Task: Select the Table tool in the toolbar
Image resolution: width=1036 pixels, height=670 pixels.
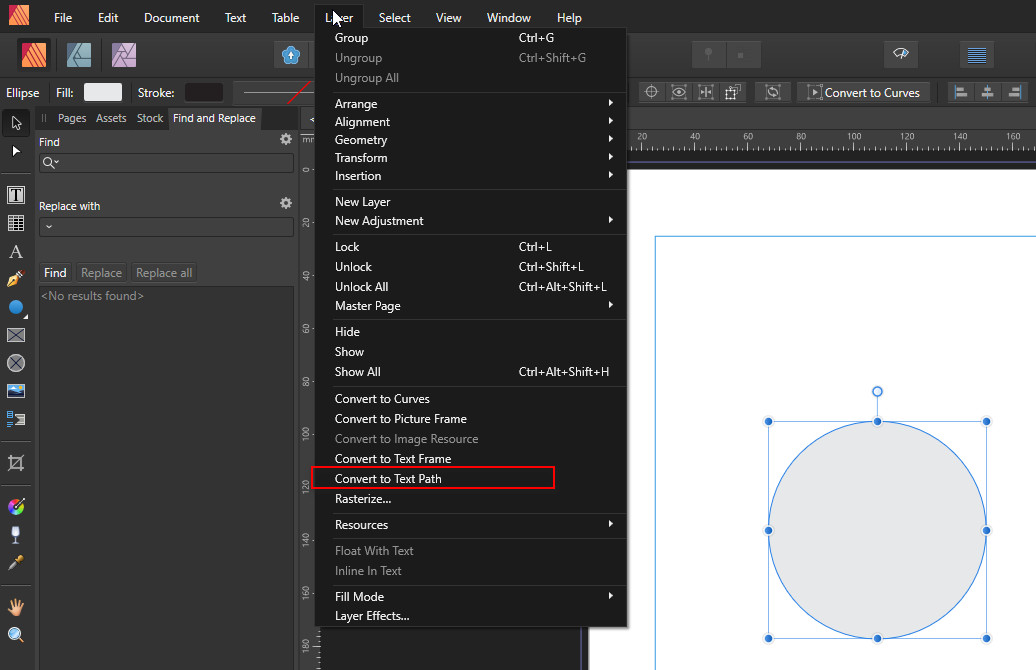Action: 16,223
